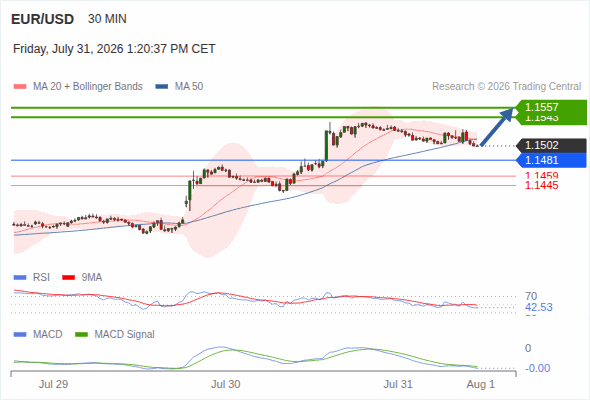Click the 30 MIN timeframe label
Viewport: 590px width, 400px height.
pos(107,19)
